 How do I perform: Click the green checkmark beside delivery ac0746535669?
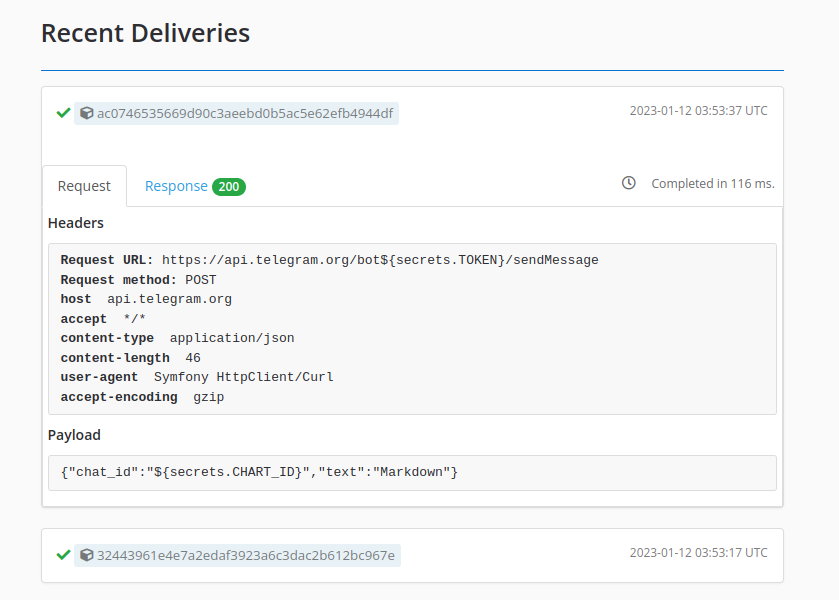[x=63, y=112]
